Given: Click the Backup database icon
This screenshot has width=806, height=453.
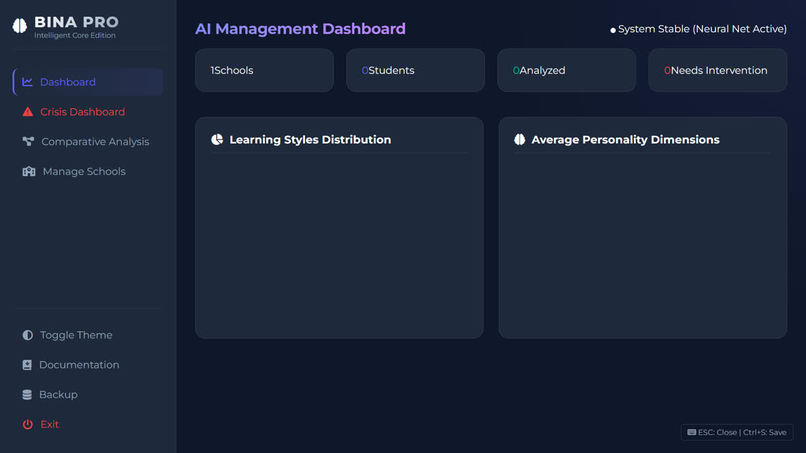Looking at the screenshot, I should (27, 394).
